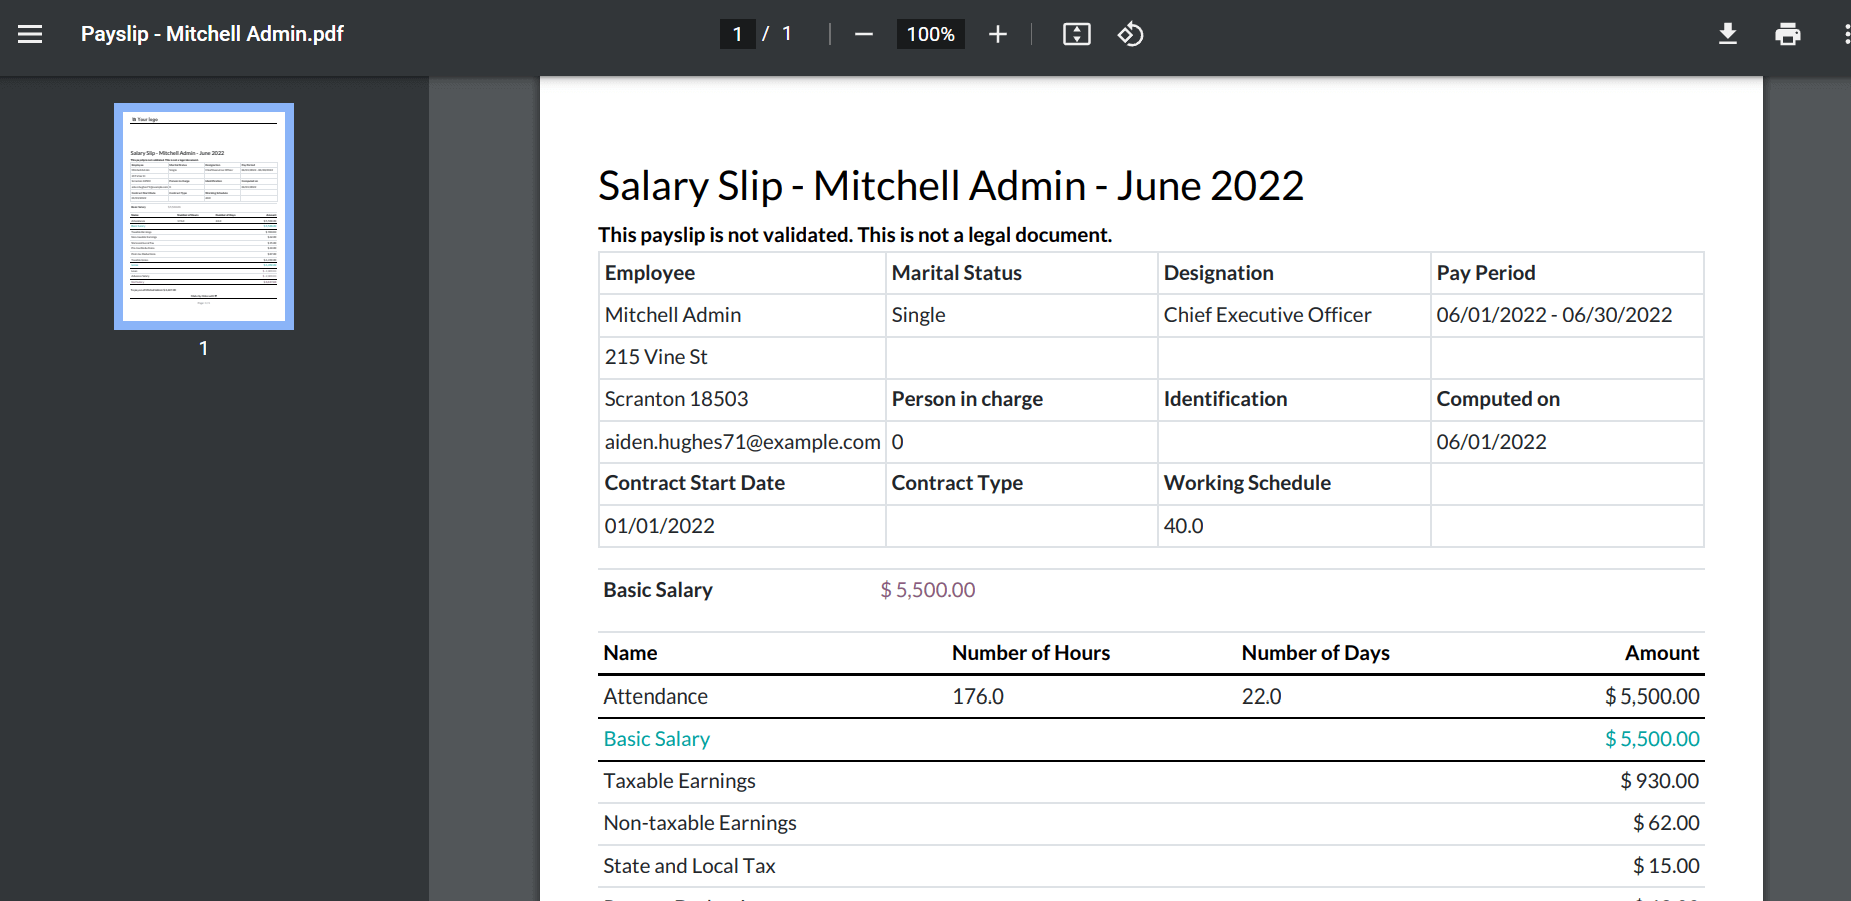Click the 22.0 days value
This screenshot has height=901, width=1851.
[x=1261, y=697]
